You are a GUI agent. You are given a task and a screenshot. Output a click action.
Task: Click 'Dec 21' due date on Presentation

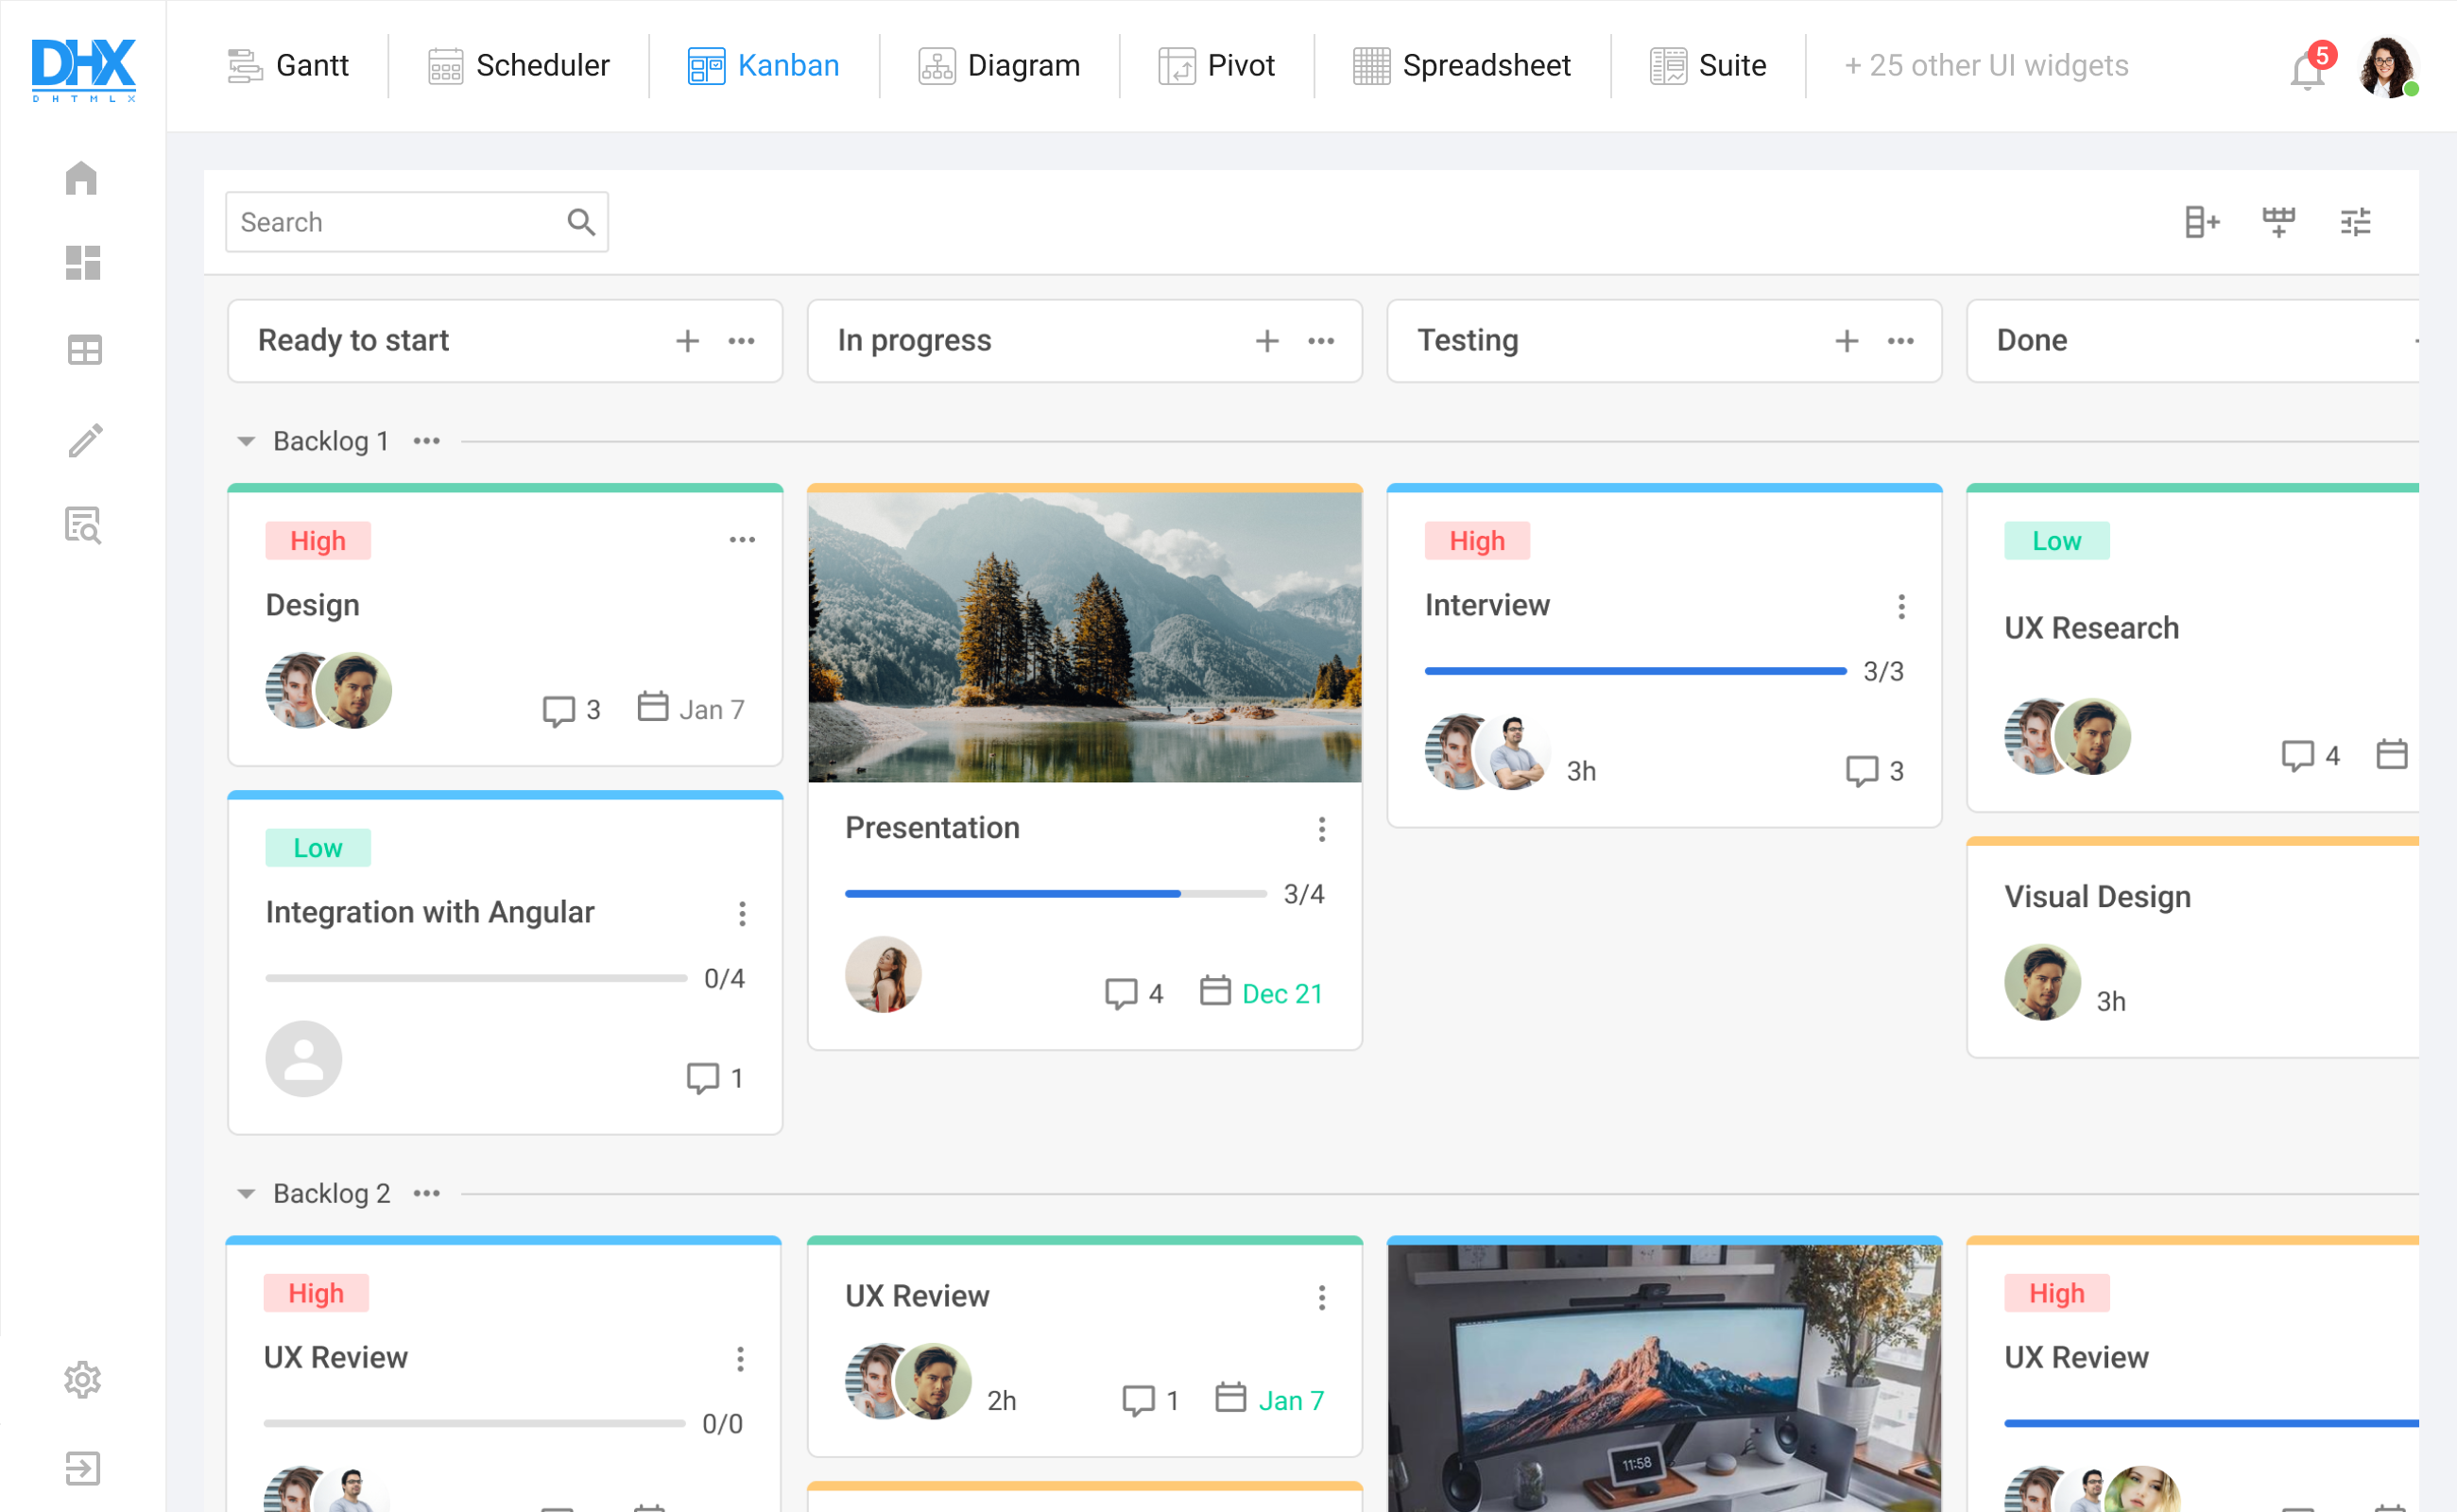[1282, 993]
